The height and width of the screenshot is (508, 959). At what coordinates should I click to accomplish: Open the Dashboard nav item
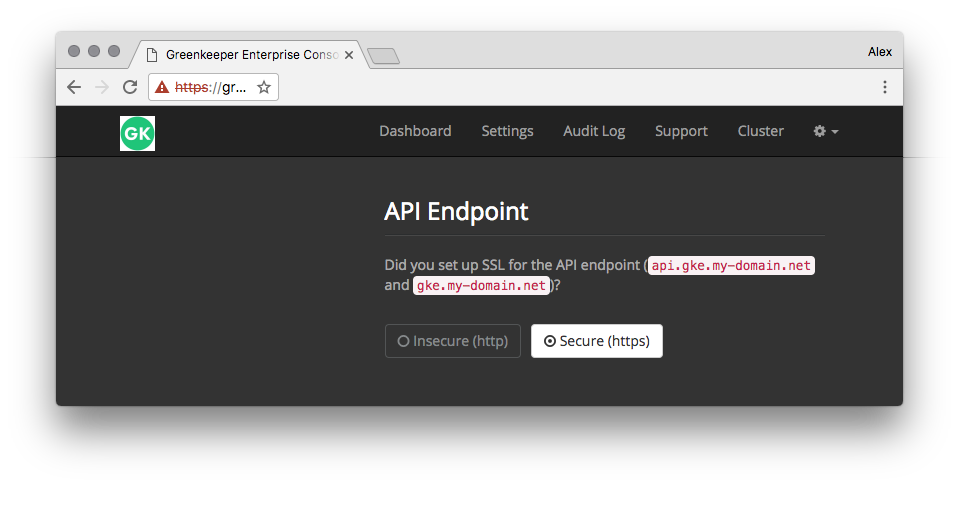coord(415,131)
